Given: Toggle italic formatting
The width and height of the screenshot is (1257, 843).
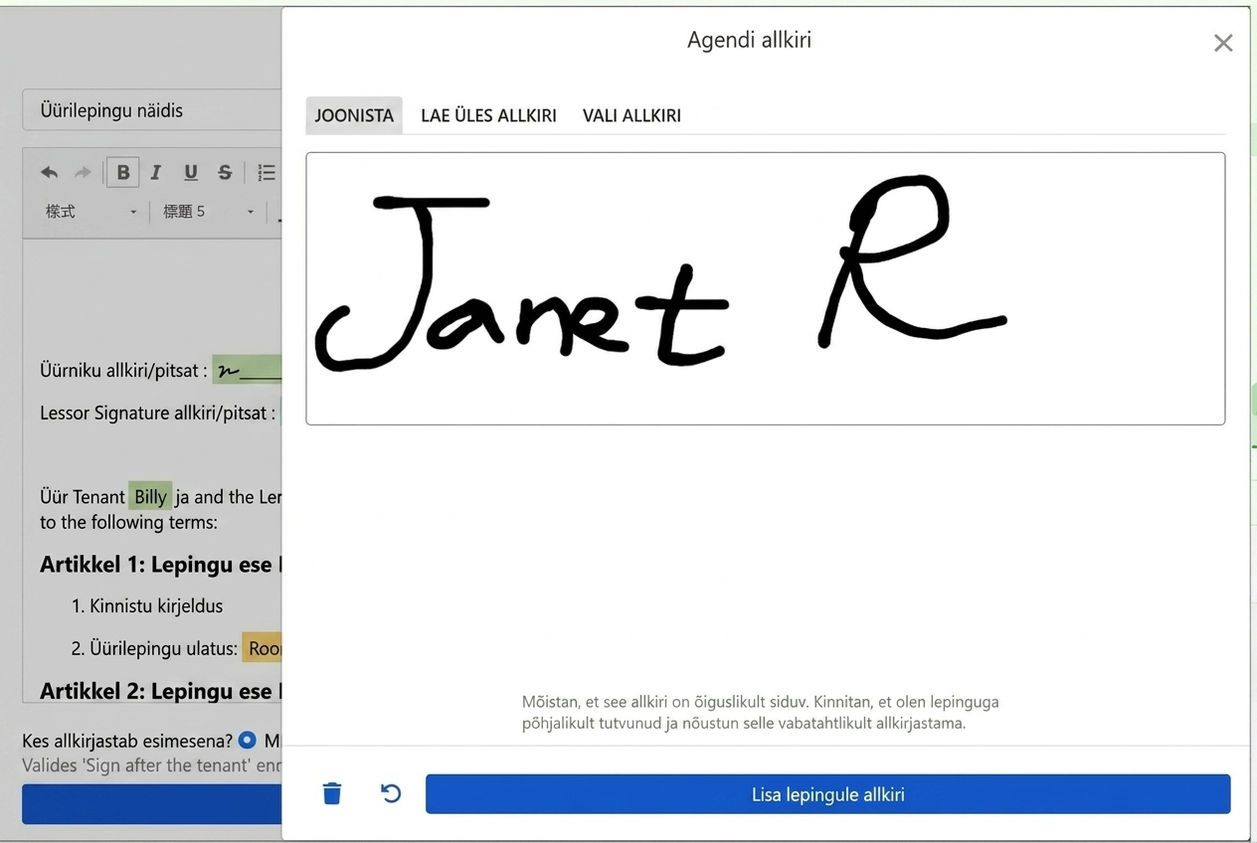Looking at the screenshot, I should tap(156, 172).
